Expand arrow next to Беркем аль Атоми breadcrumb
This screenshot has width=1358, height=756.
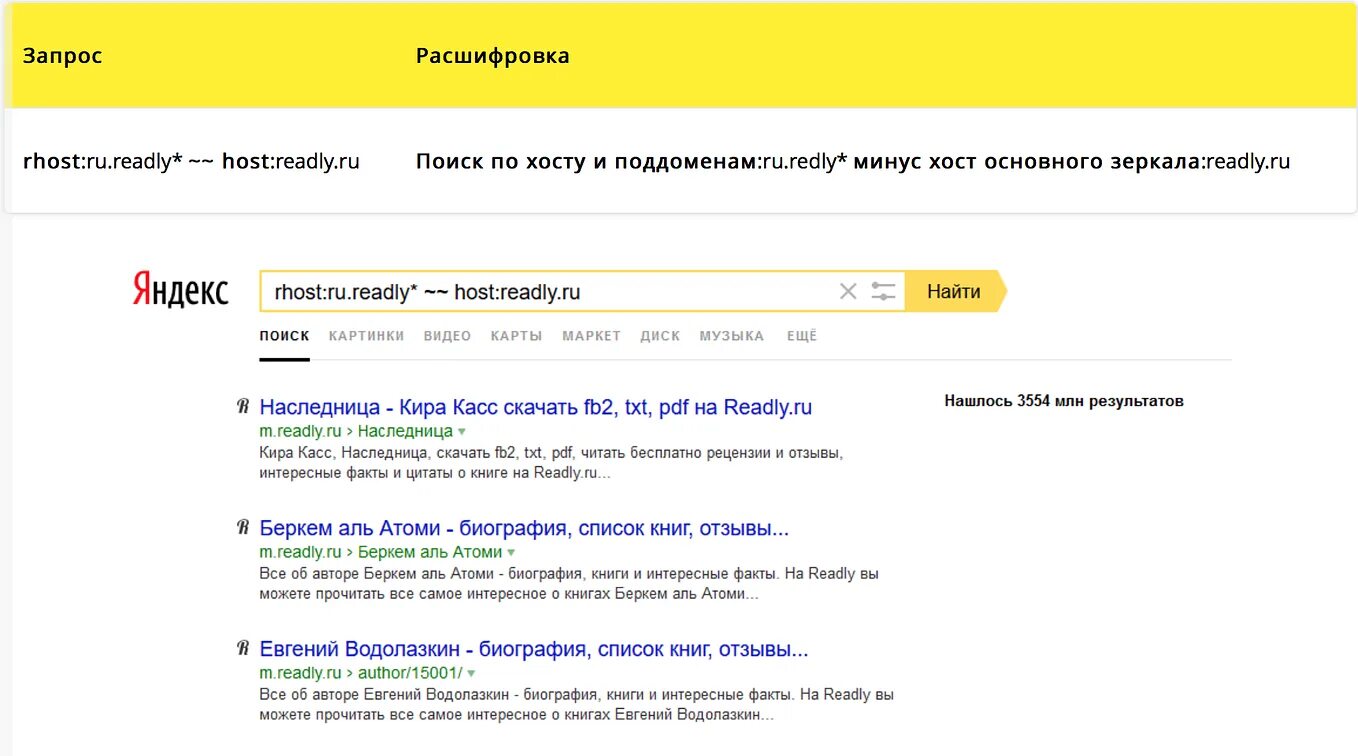[x=511, y=553]
